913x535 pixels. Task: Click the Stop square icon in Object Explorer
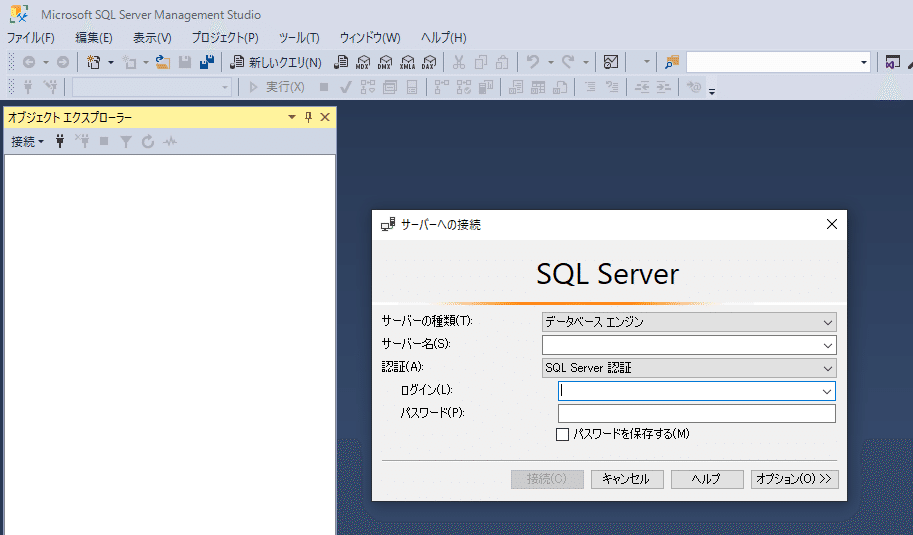104,141
